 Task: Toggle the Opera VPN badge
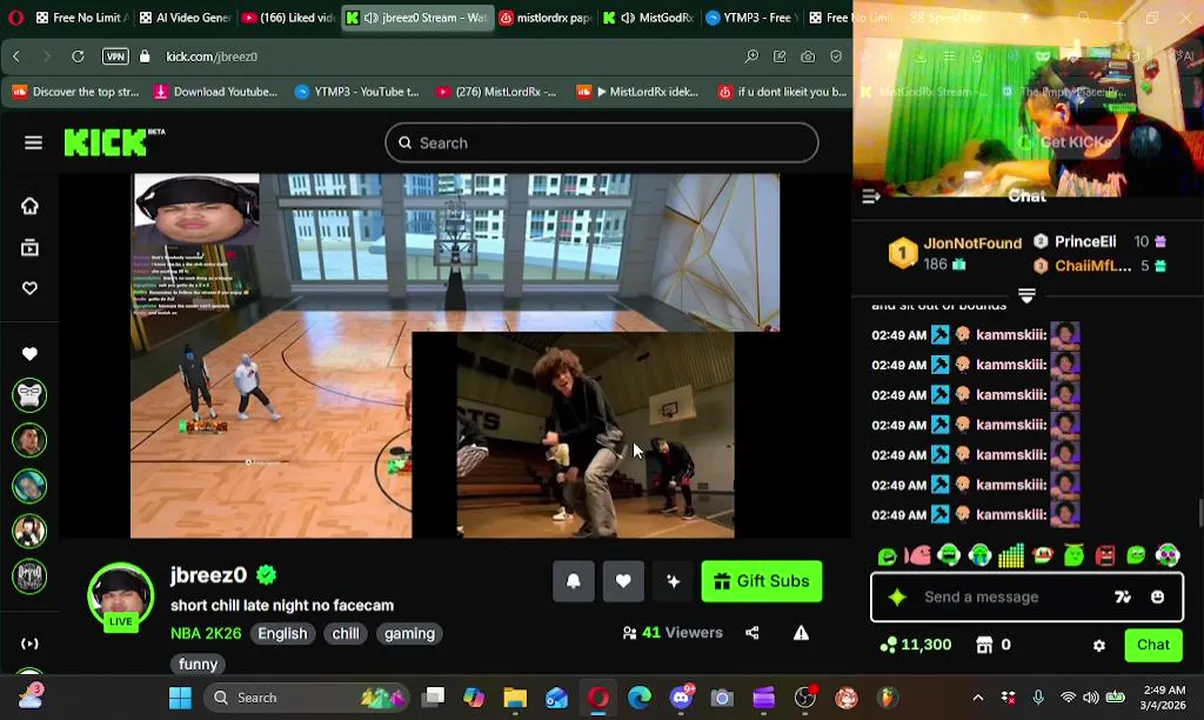click(115, 57)
